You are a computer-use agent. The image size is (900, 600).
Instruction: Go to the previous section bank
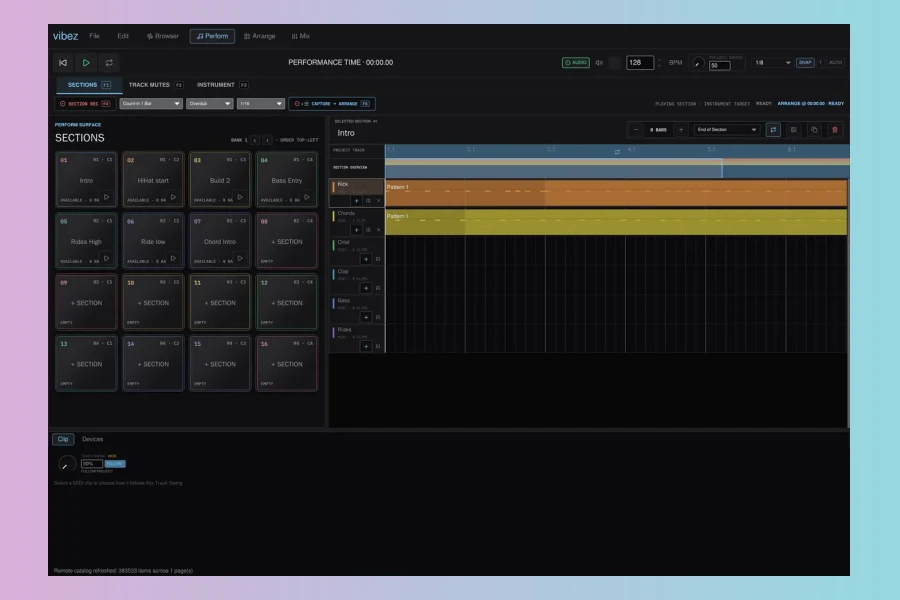point(255,140)
